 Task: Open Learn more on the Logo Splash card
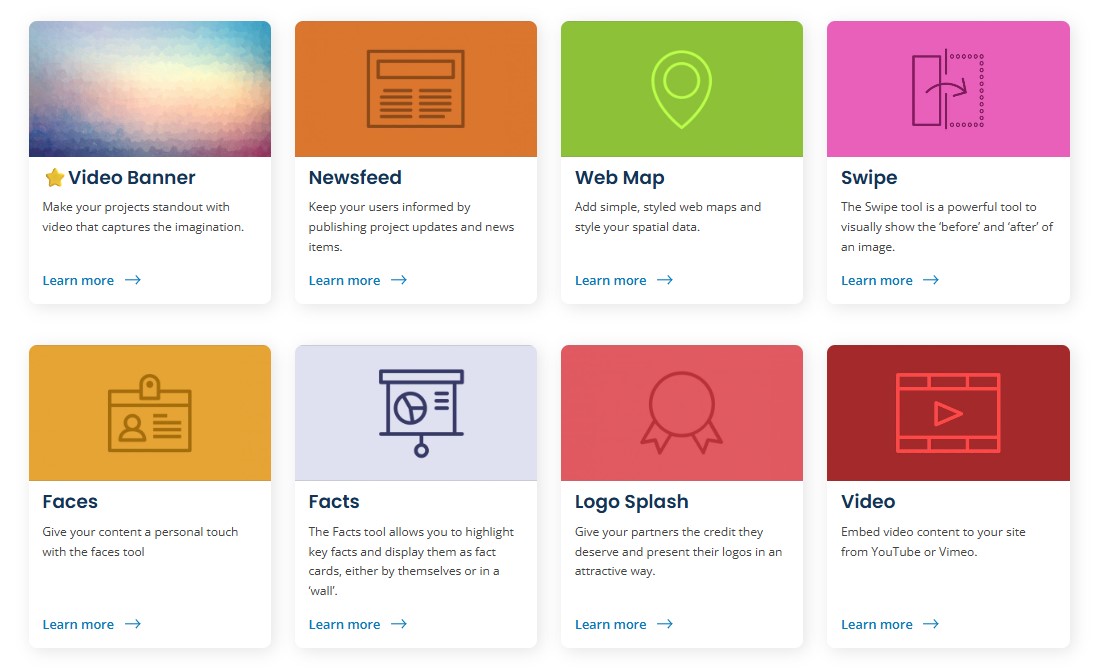click(x=610, y=624)
